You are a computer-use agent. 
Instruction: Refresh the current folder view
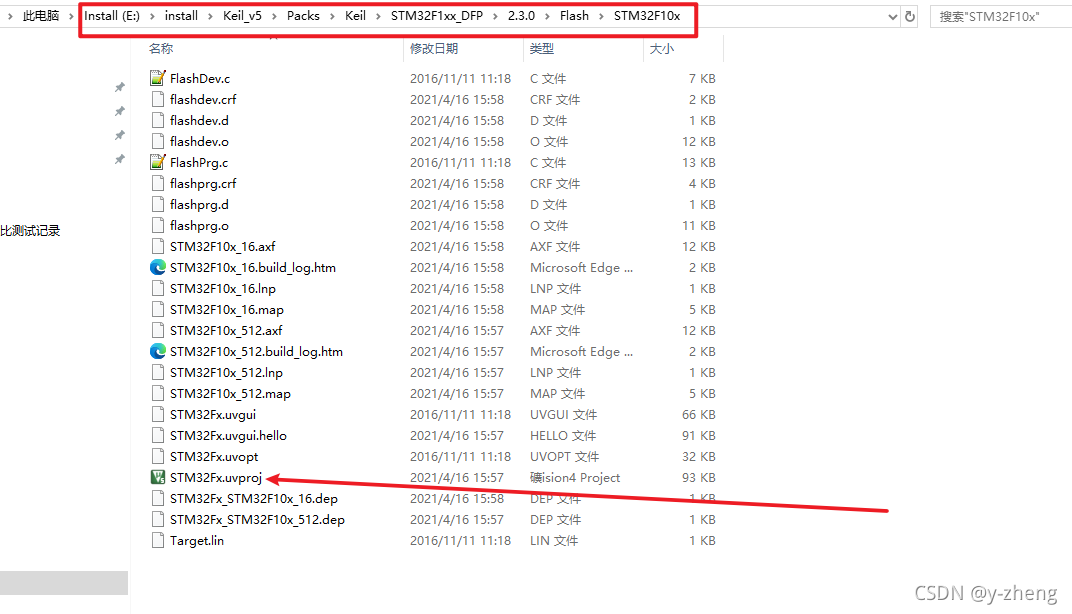pos(910,16)
